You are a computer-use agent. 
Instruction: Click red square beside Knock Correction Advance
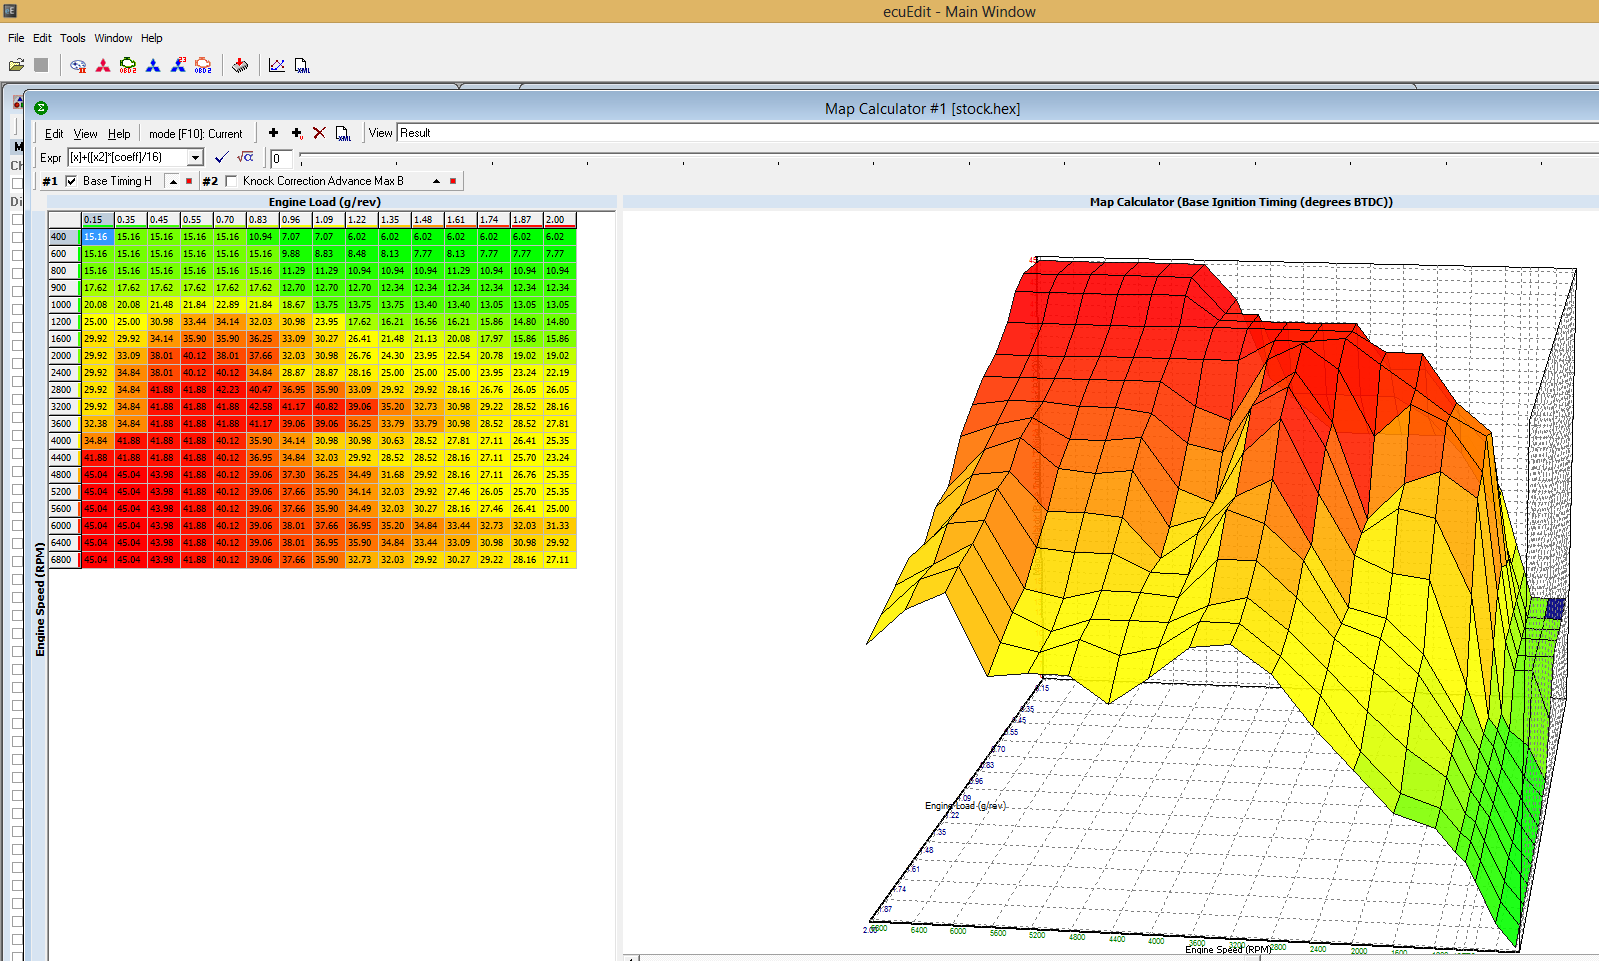tap(453, 181)
